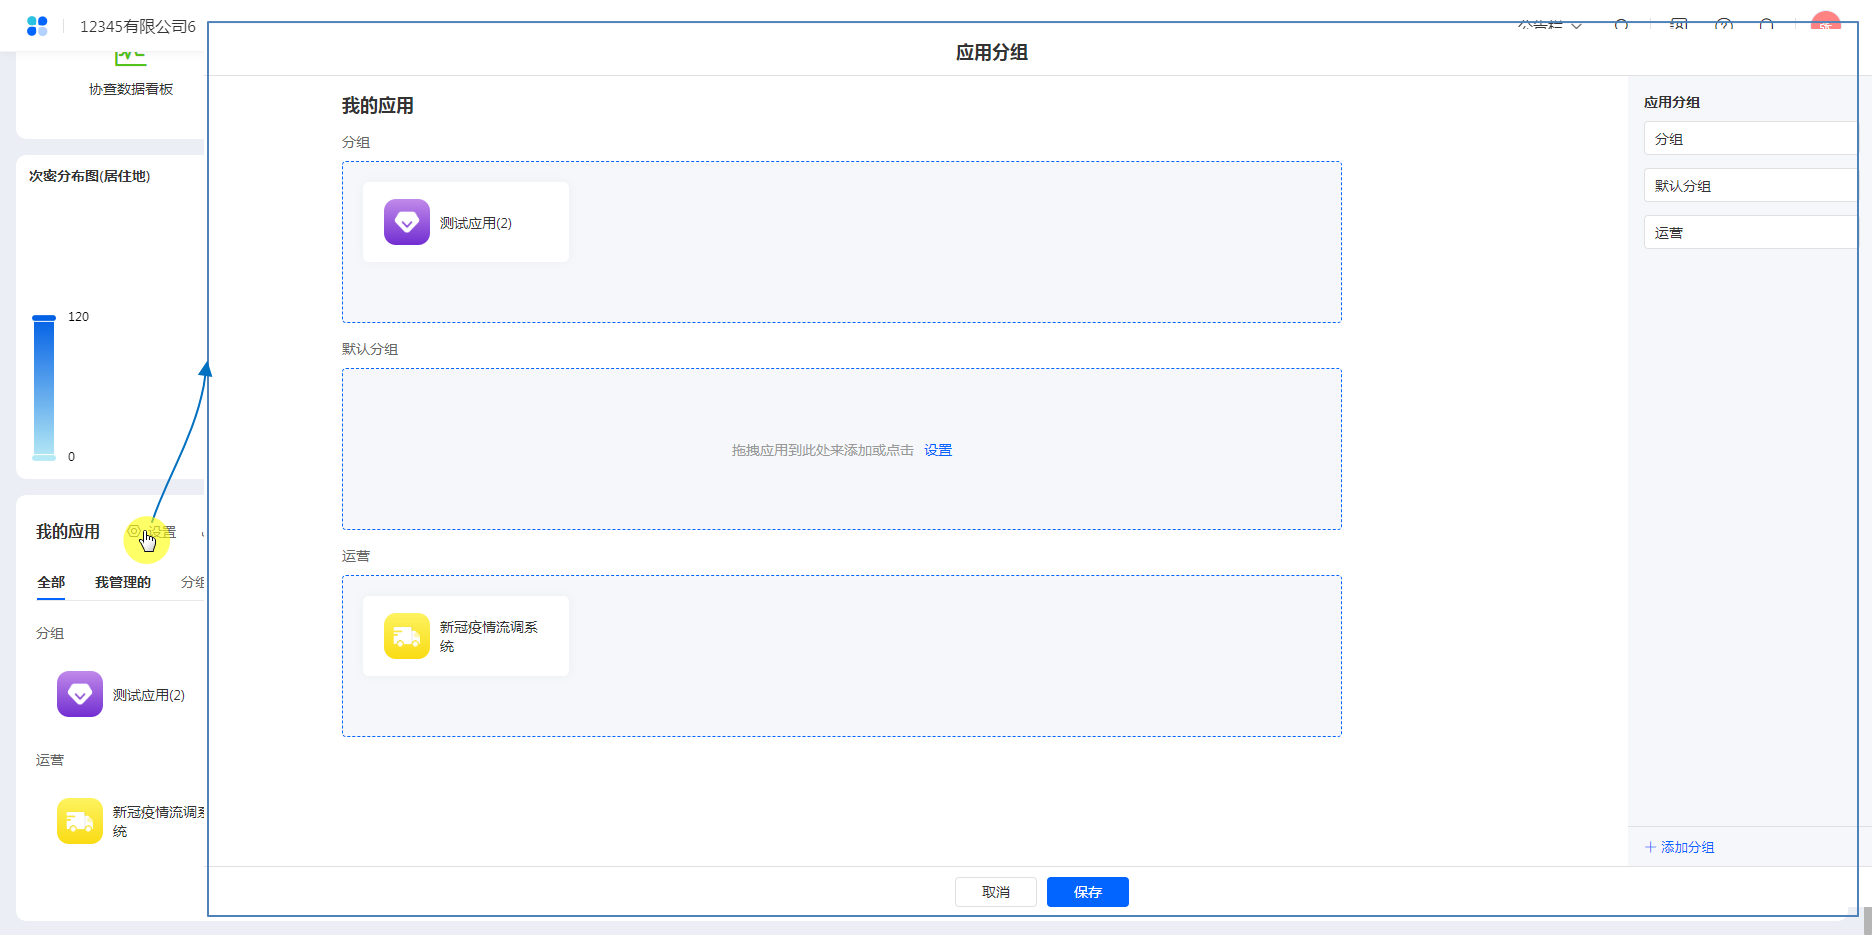Open 新冠疫情流调系统 from the left sidebar list
1872x935 pixels.
click(x=80, y=821)
